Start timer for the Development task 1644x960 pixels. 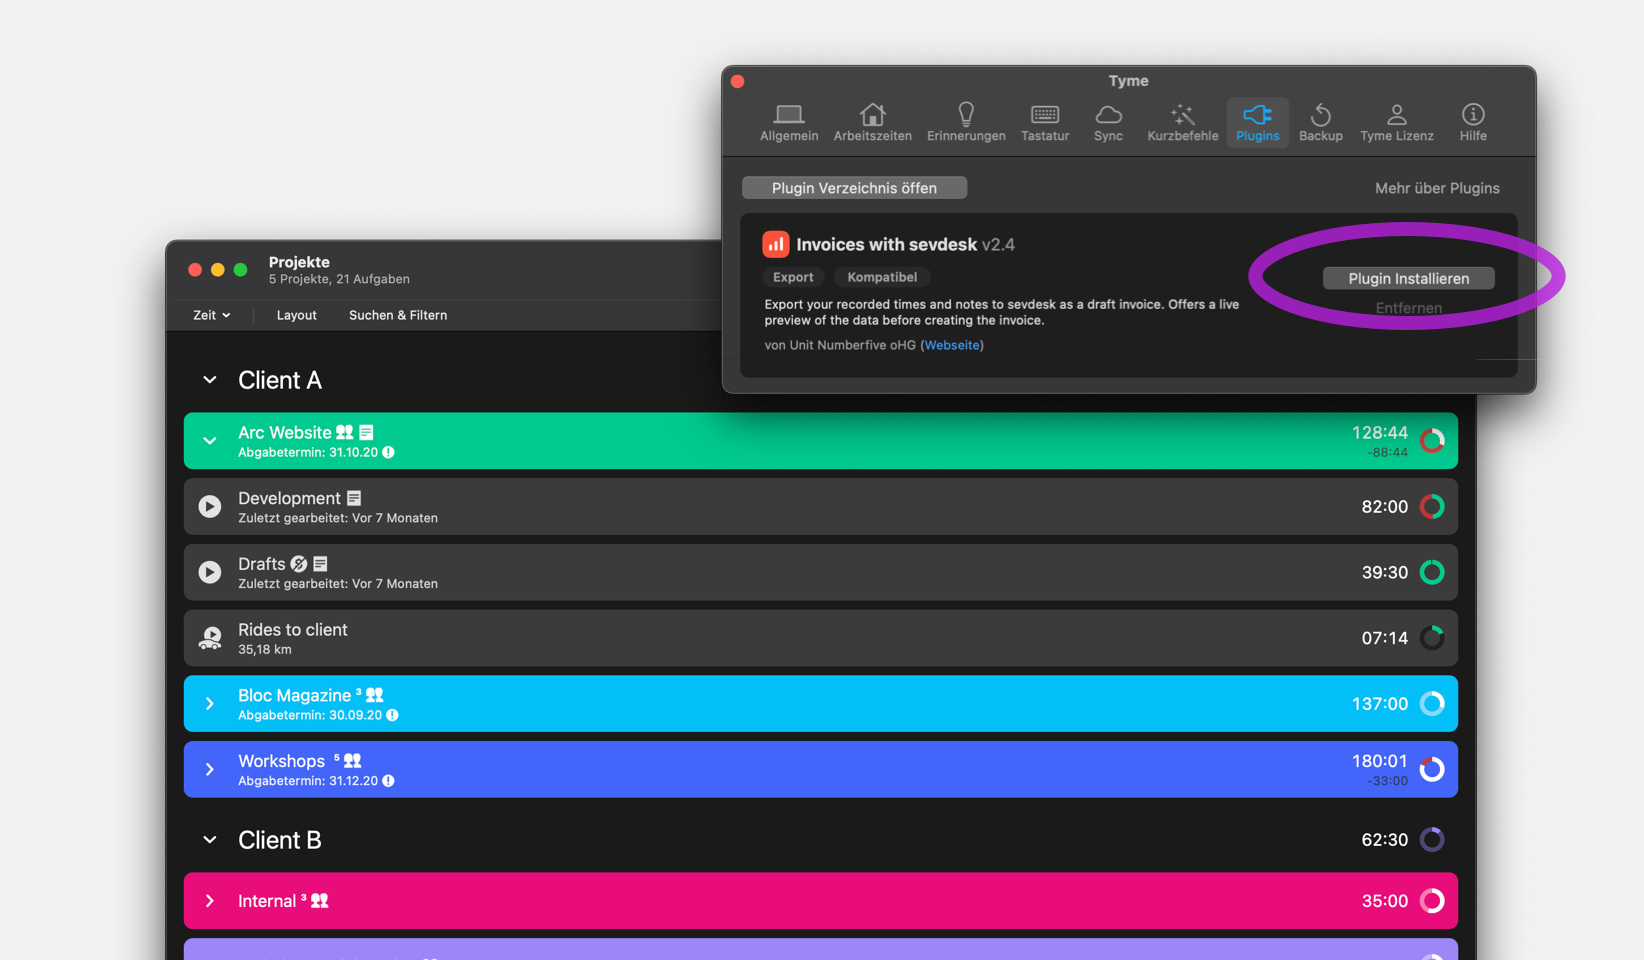(x=210, y=507)
